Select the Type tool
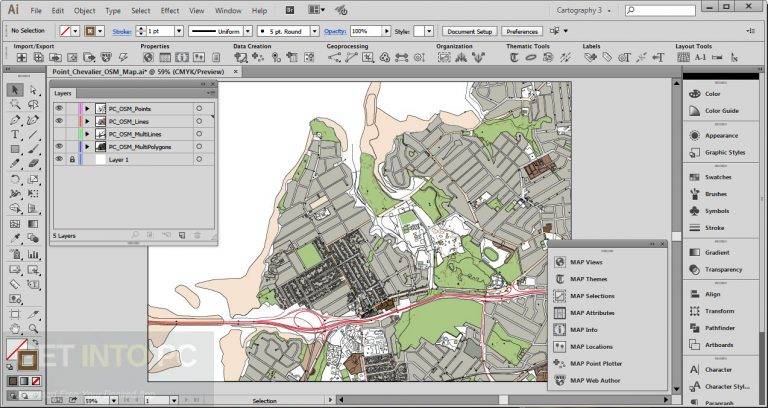Image resolution: width=768 pixels, height=408 pixels. (x=15, y=134)
